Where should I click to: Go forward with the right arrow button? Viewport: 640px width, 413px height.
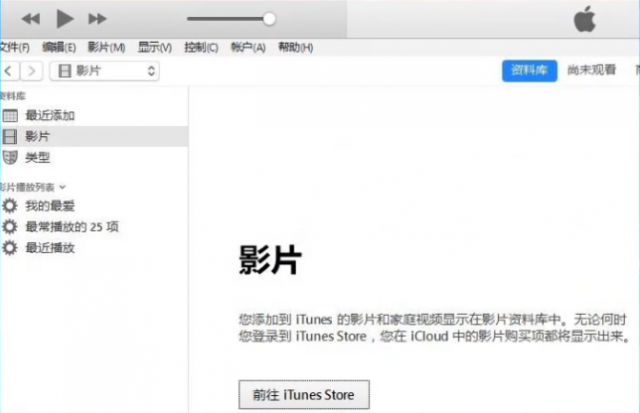tap(31, 71)
